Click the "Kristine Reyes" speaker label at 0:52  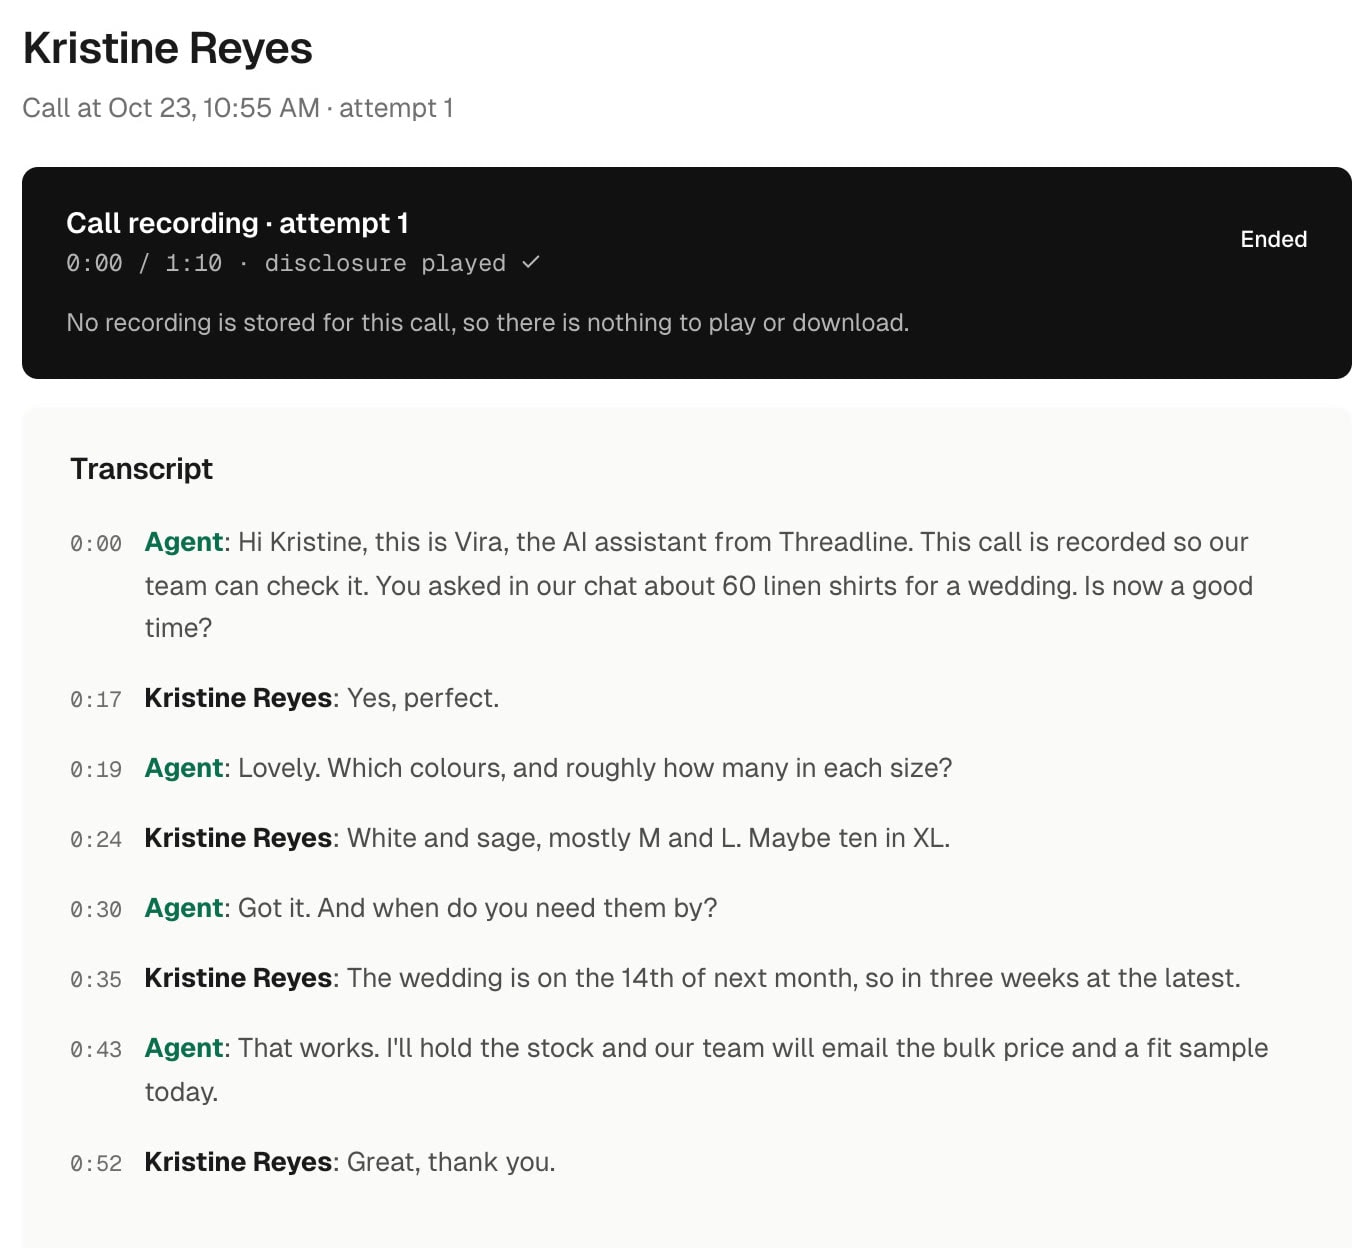point(238,1162)
